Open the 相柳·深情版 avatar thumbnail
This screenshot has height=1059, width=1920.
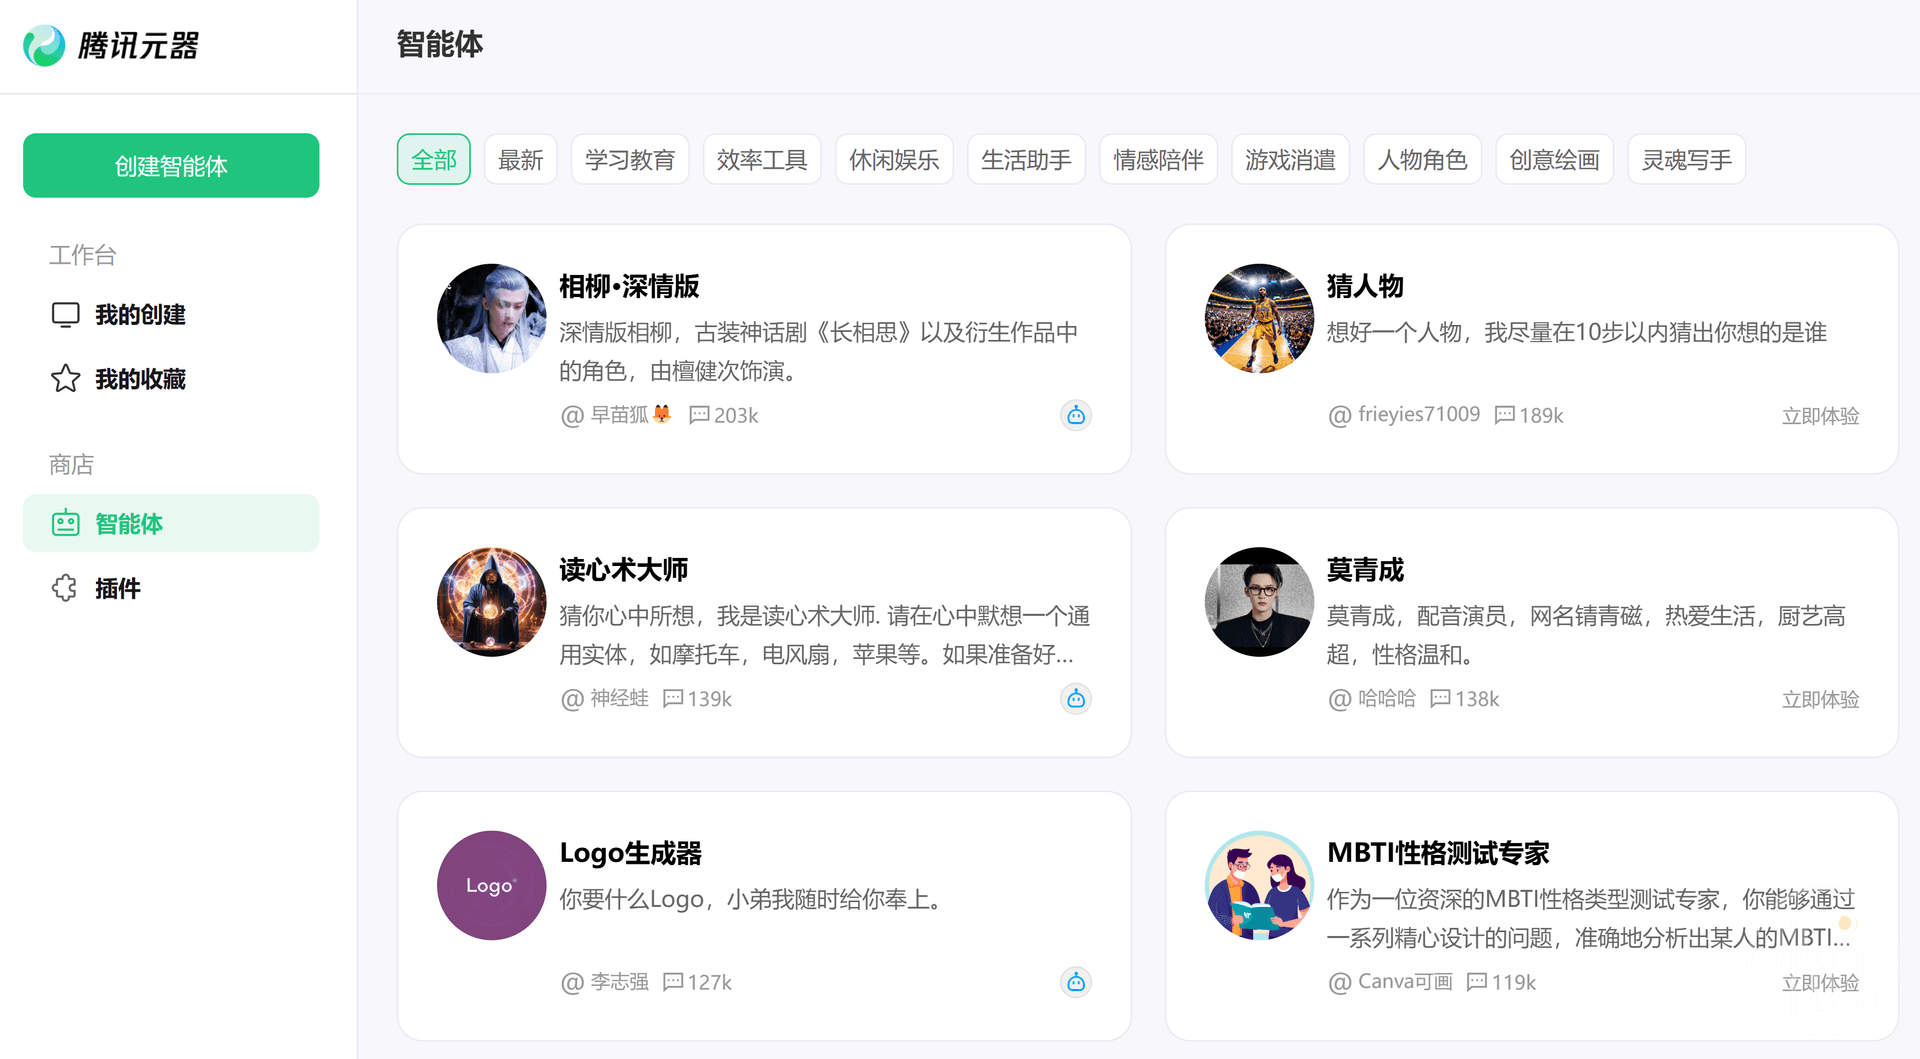491,318
